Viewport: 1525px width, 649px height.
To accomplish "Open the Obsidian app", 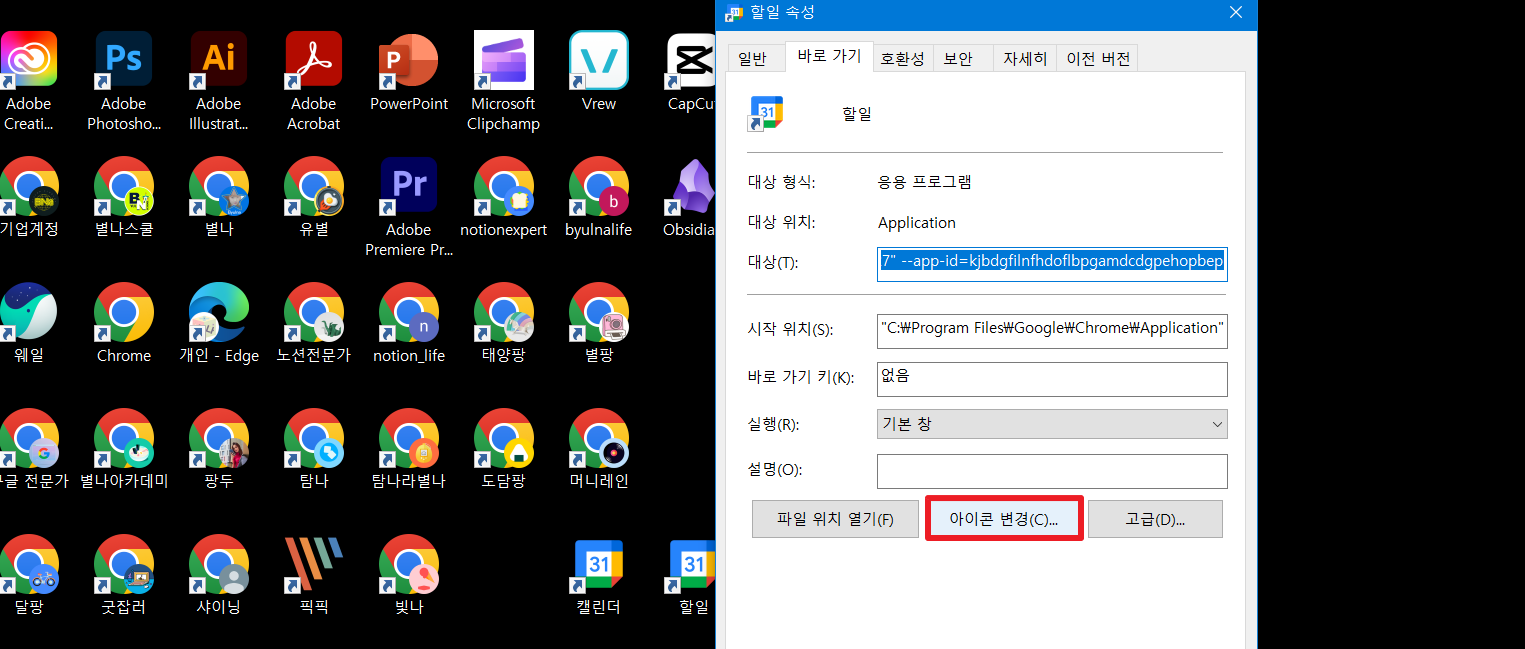I will click(x=690, y=185).
